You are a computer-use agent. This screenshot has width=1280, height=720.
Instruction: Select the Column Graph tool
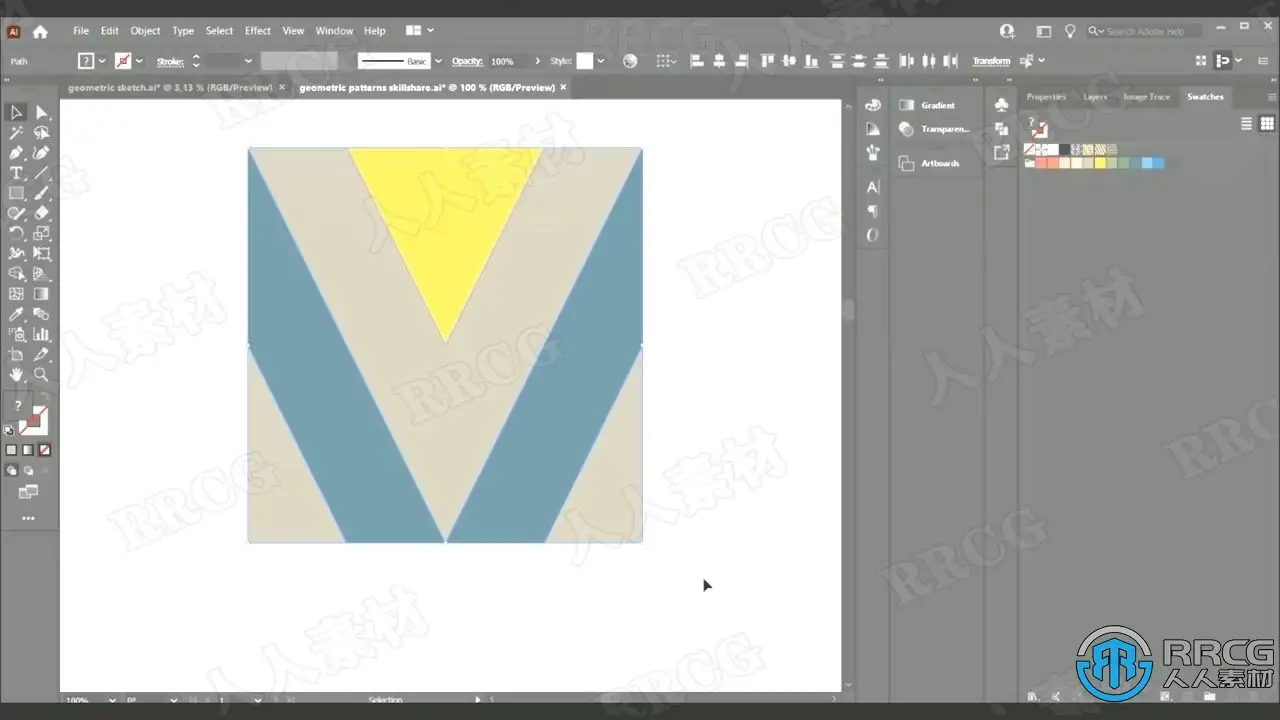click(x=42, y=334)
